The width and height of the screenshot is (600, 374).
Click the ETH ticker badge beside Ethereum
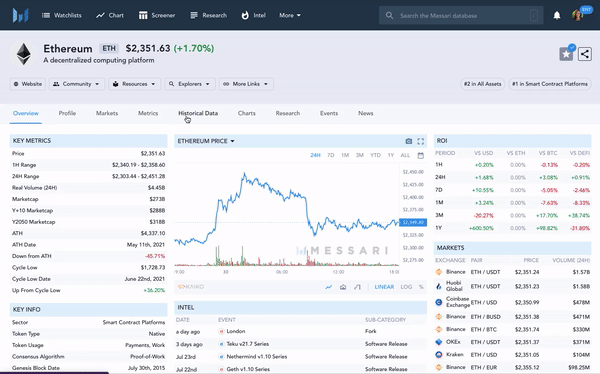point(109,48)
